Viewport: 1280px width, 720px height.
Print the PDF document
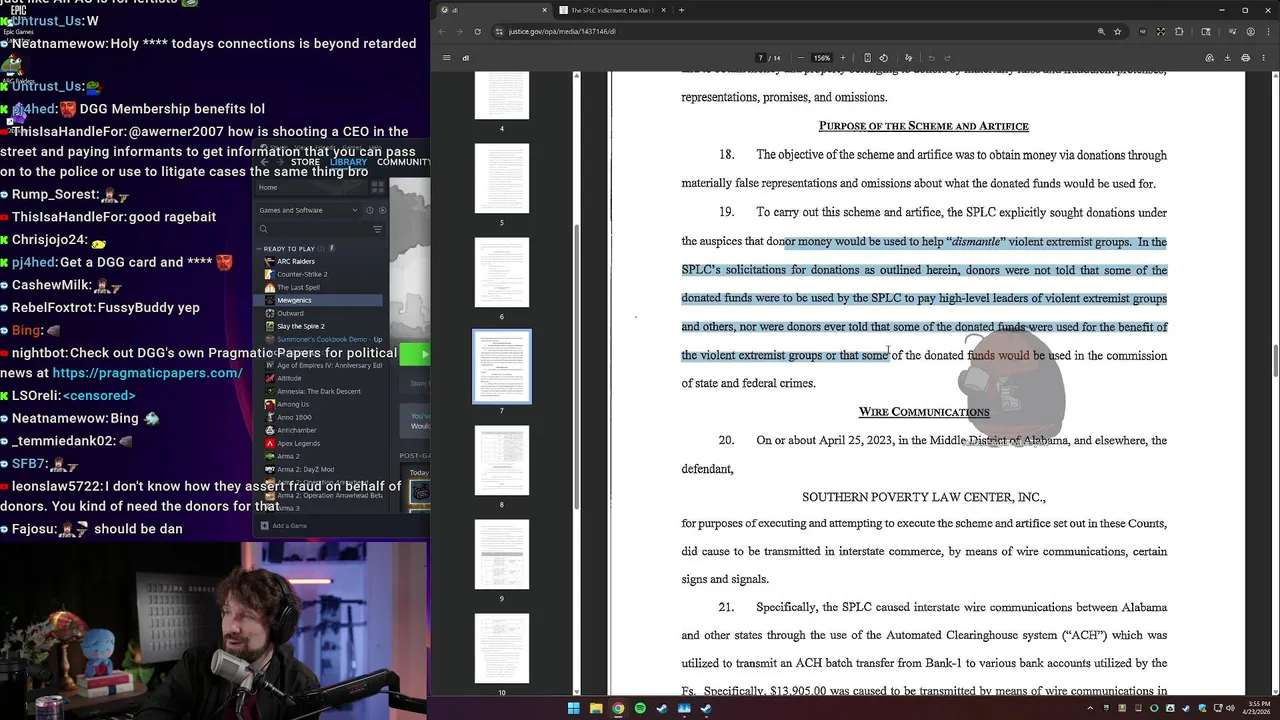1245,58
